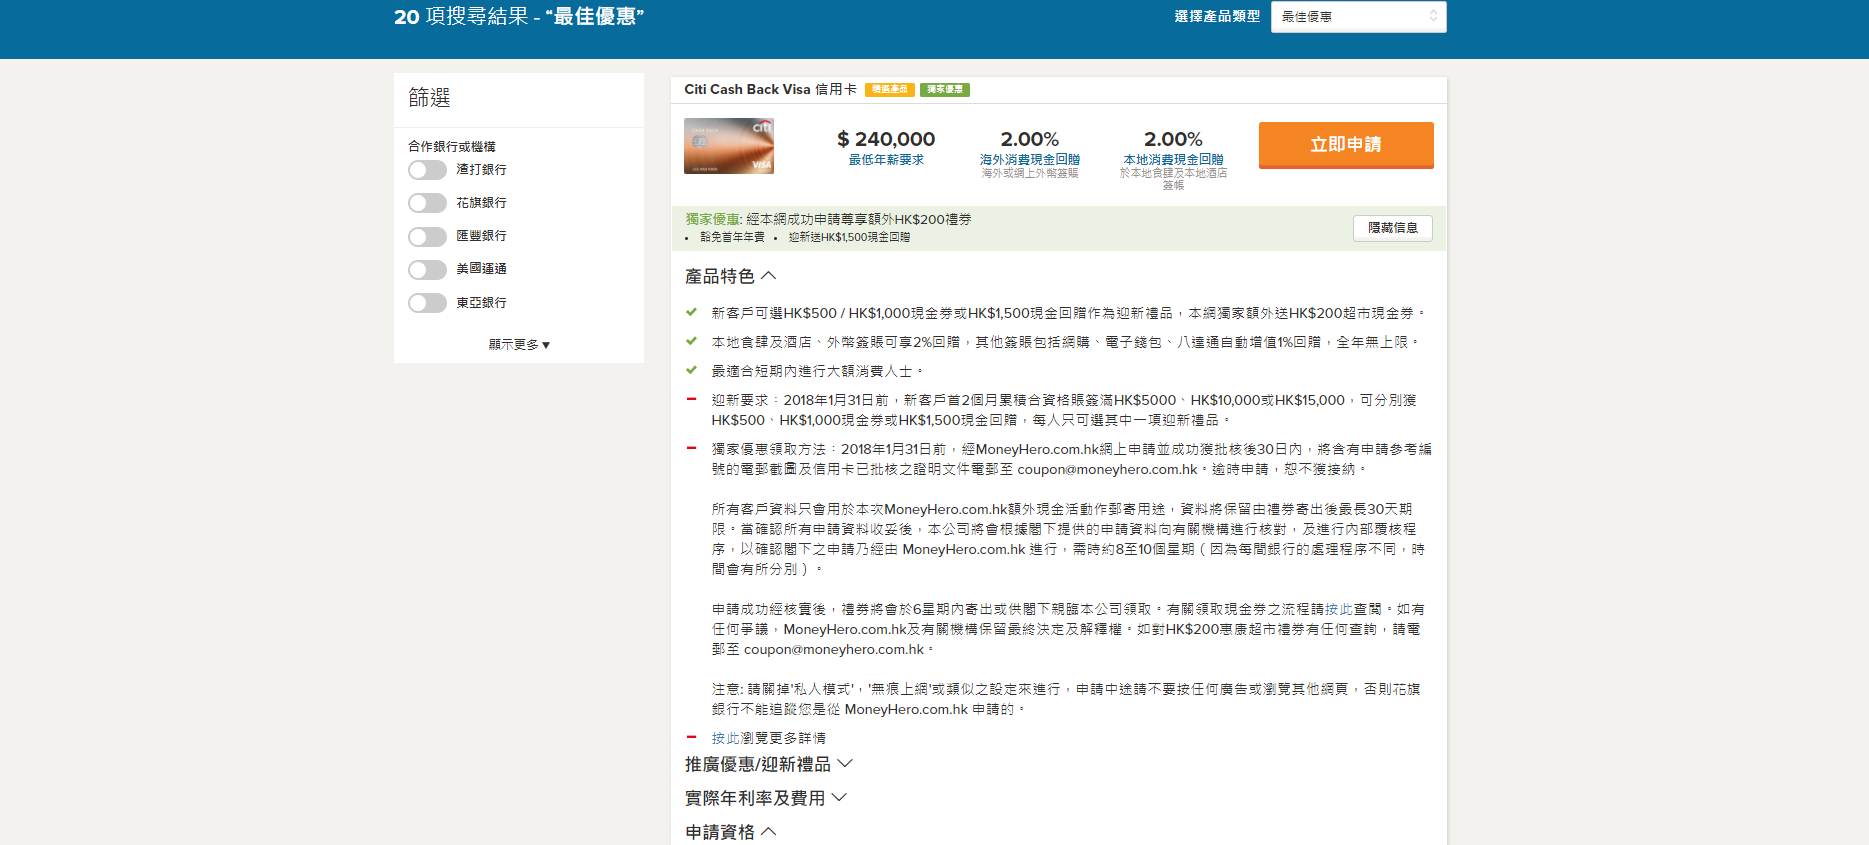
Task: Click the 海外消費現金回贈 label
Action: tap(1030, 160)
